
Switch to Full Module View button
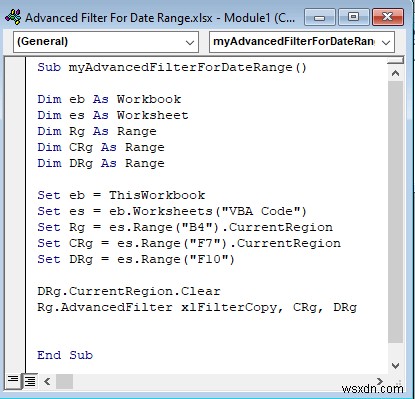30,381
